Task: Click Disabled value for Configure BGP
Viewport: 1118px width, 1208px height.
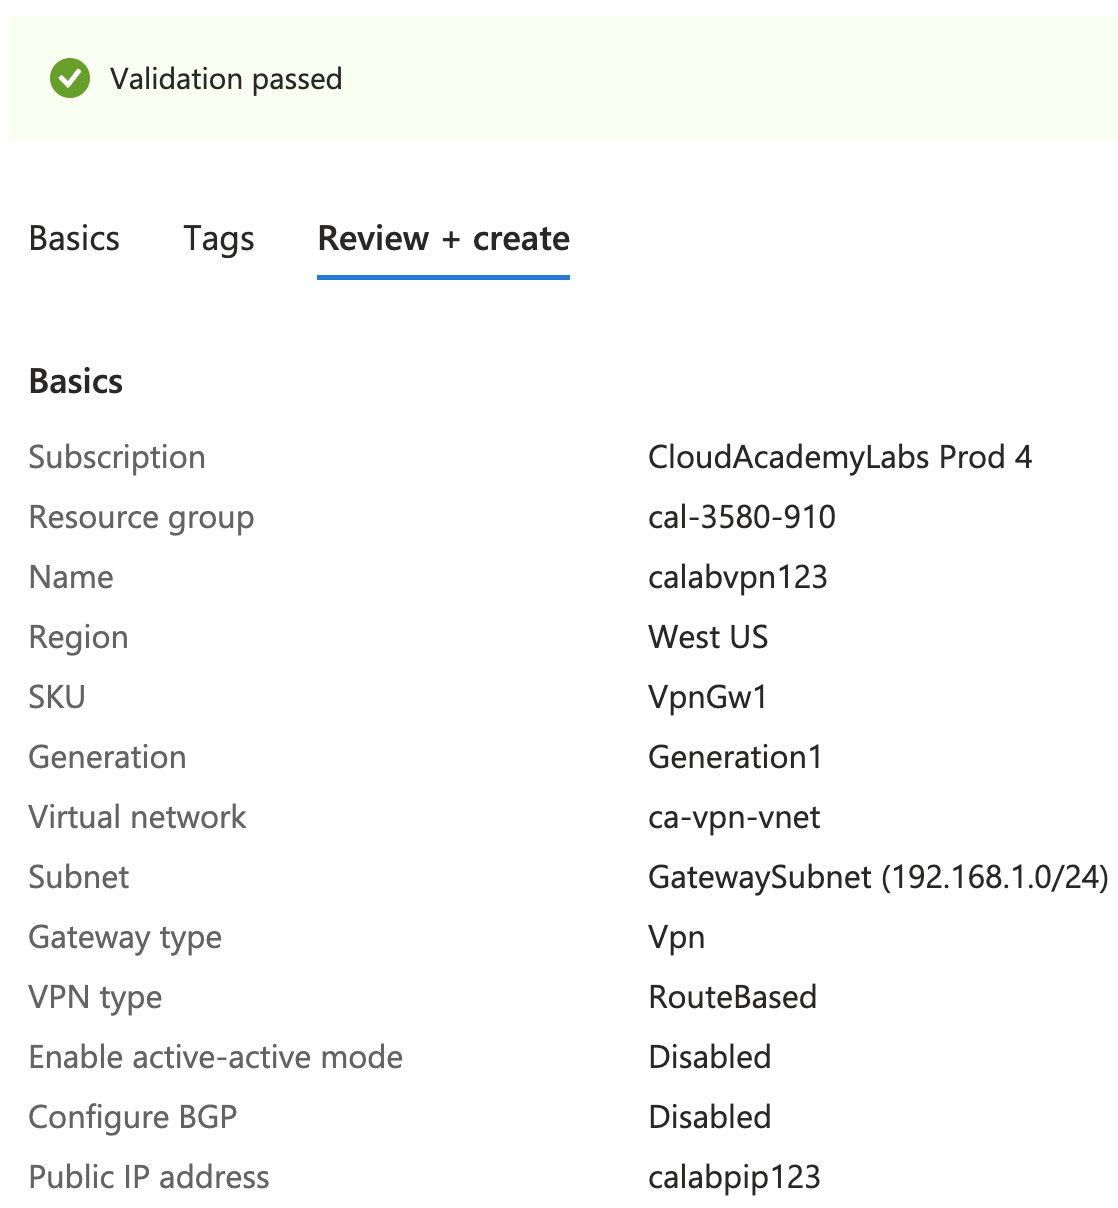Action: pos(709,1117)
